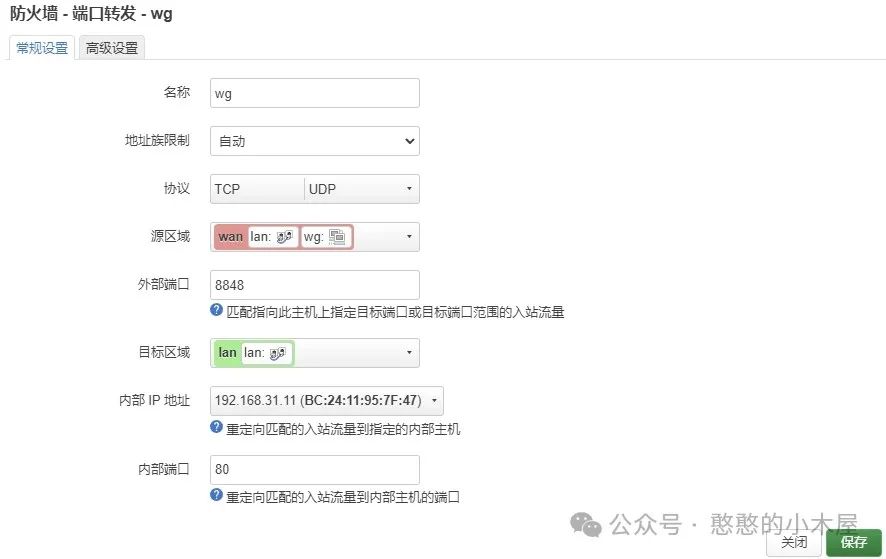This screenshot has width=886, height=559.
Task: Focus the 名称 input containing wg
Action: coord(315,93)
